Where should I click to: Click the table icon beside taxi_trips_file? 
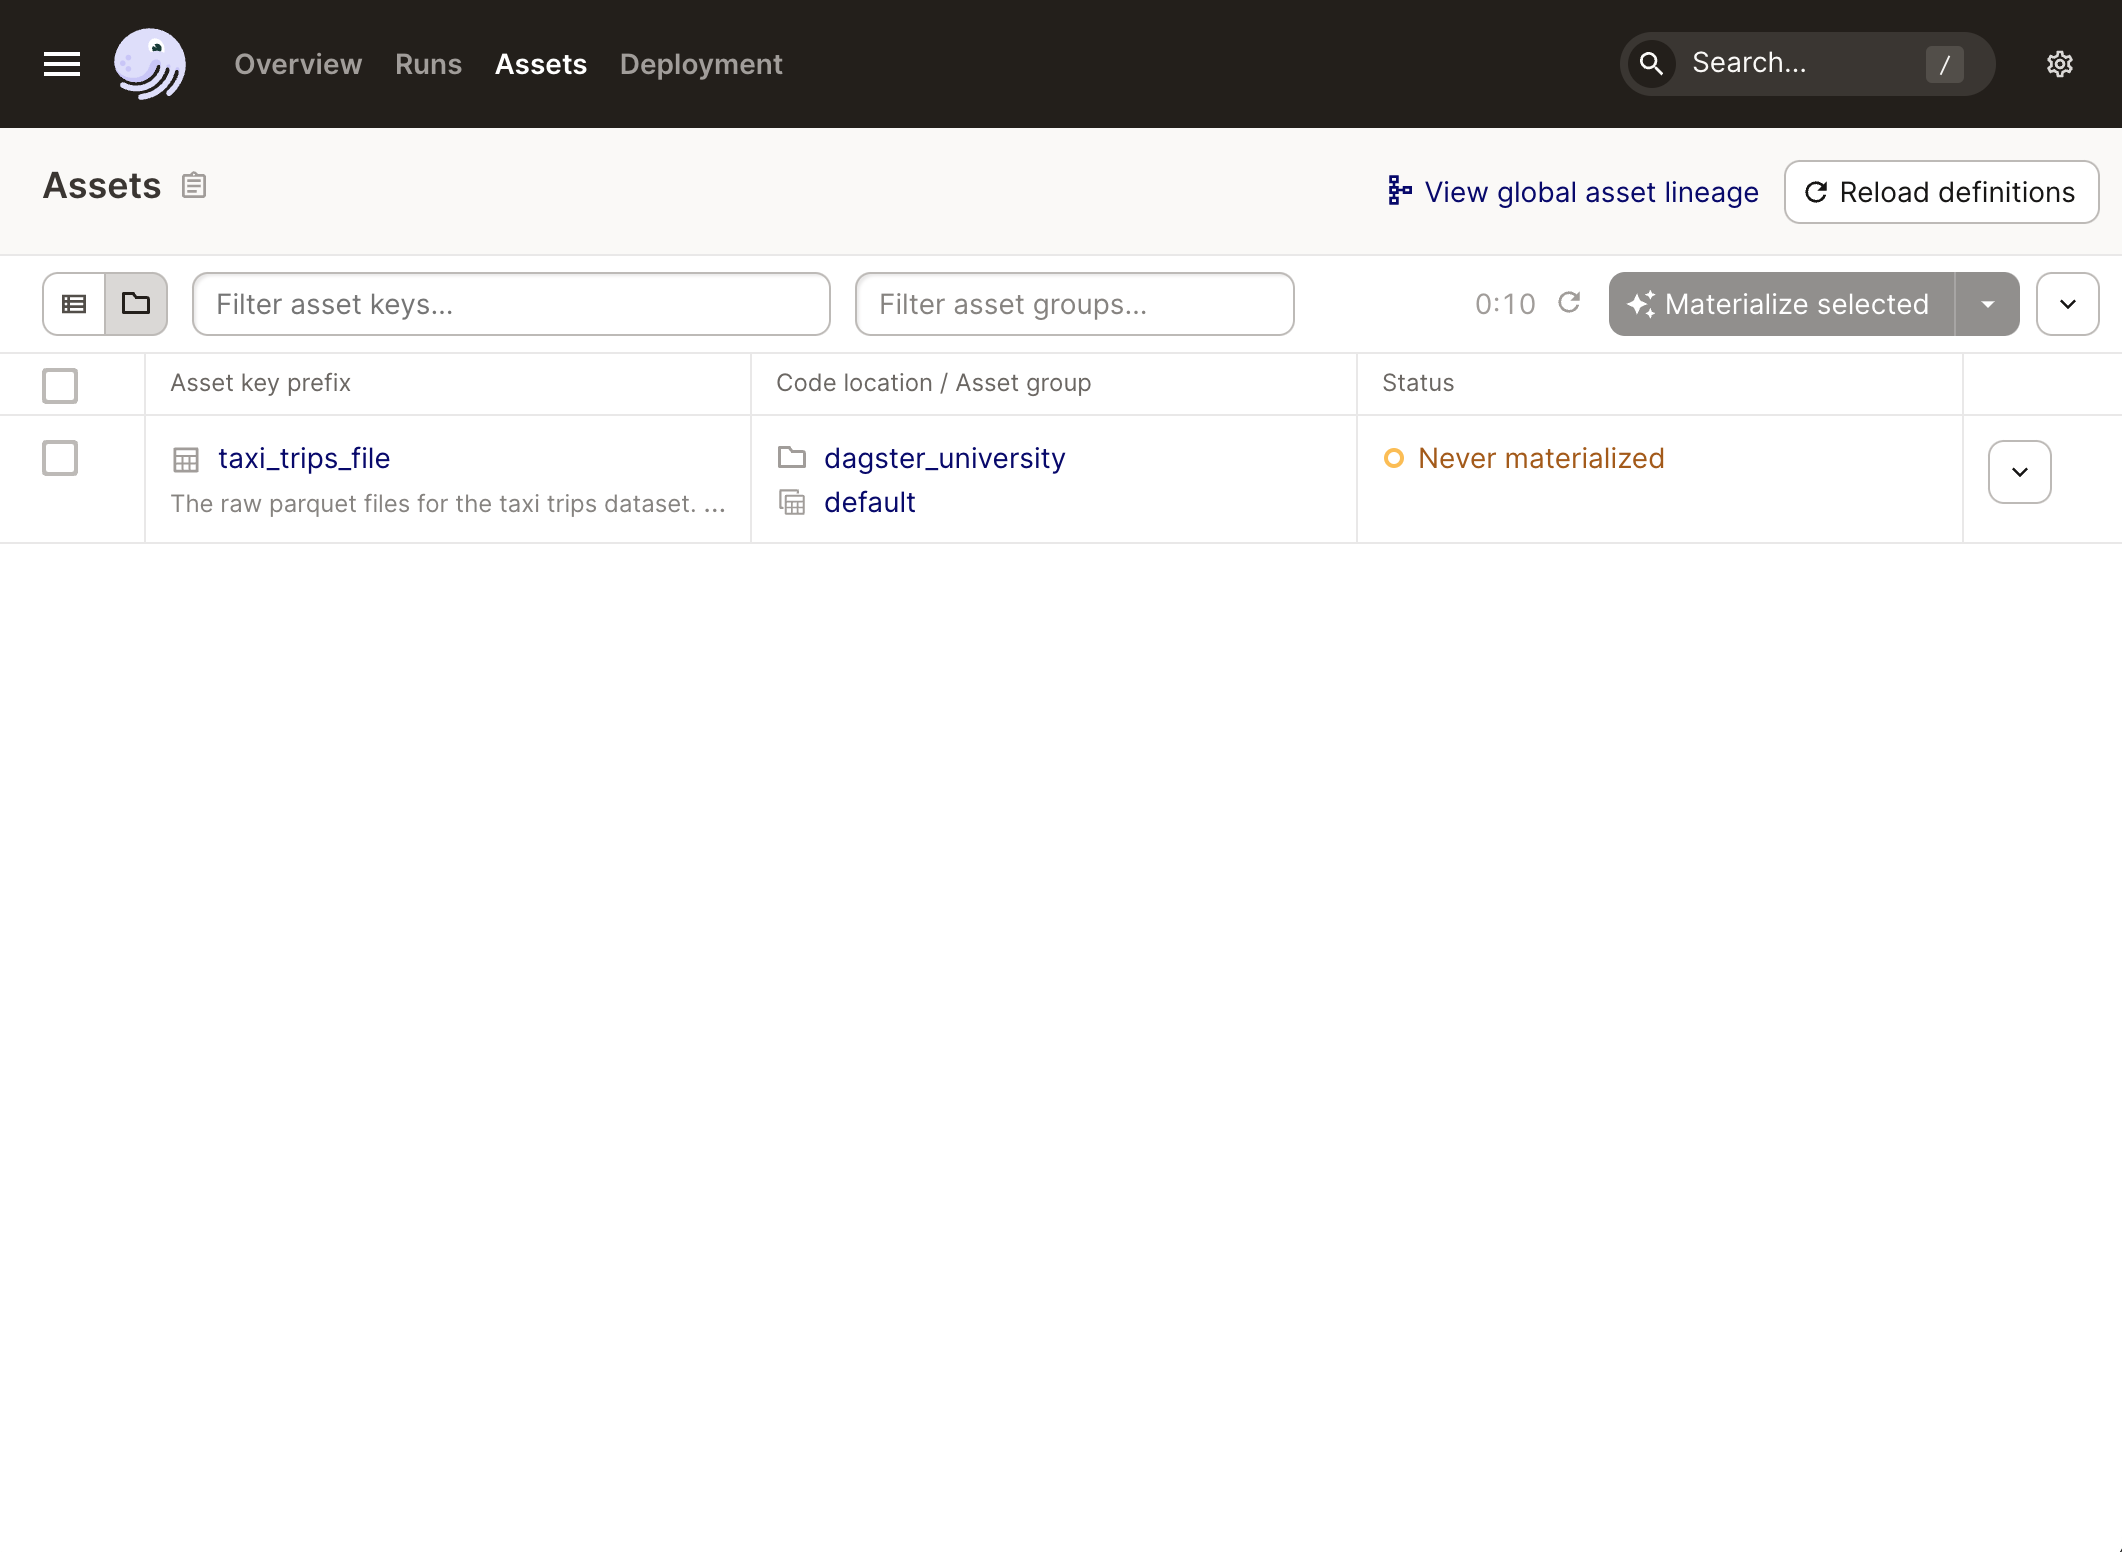(186, 460)
